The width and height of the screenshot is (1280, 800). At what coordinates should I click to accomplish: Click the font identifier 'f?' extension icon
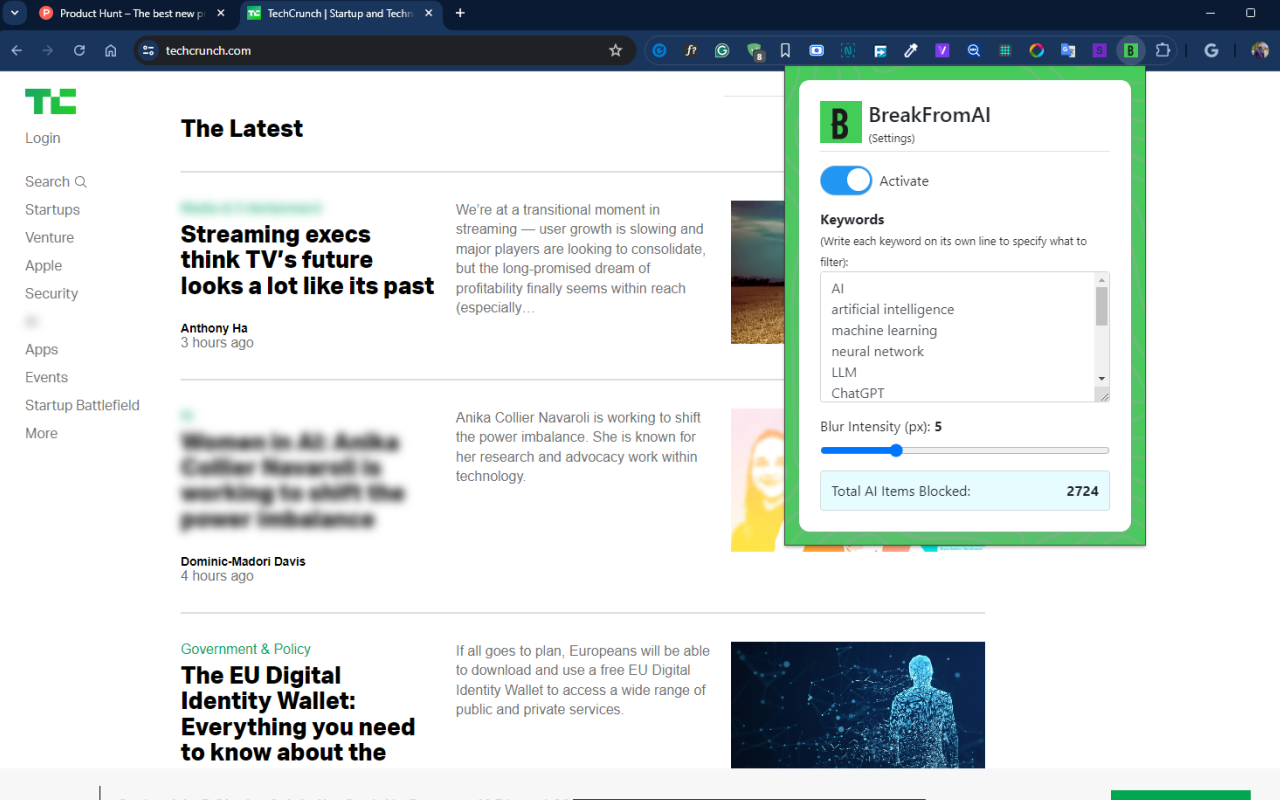pyautogui.click(x=691, y=50)
